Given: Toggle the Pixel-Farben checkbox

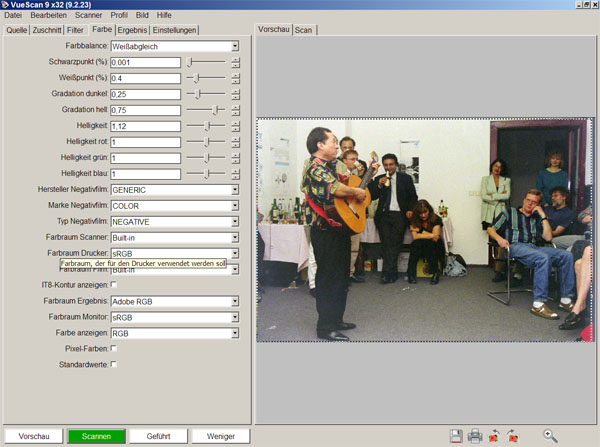Looking at the screenshot, I should [x=113, y=348].
